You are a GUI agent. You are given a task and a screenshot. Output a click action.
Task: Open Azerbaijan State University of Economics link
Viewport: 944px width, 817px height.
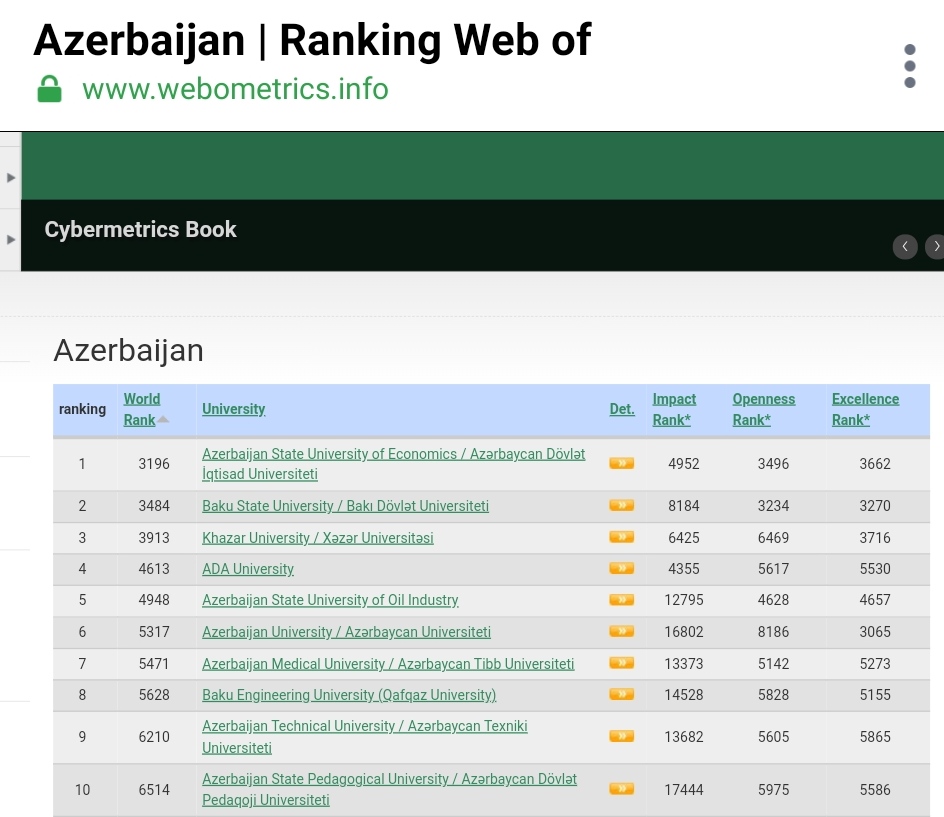pos(394,464)
